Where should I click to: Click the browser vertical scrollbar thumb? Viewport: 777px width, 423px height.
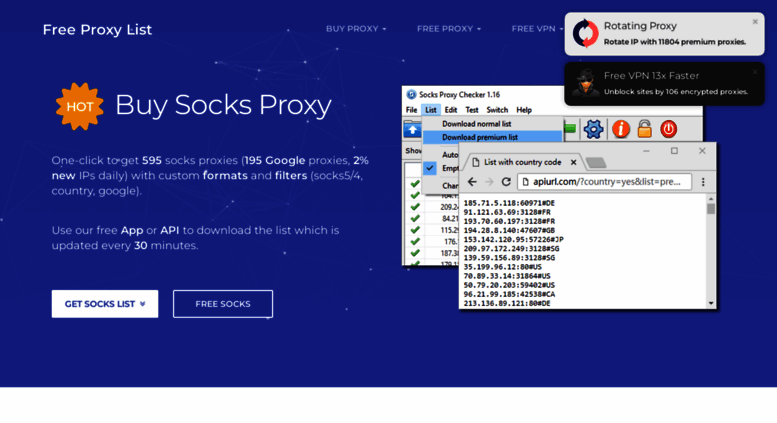tap(711, 209)
